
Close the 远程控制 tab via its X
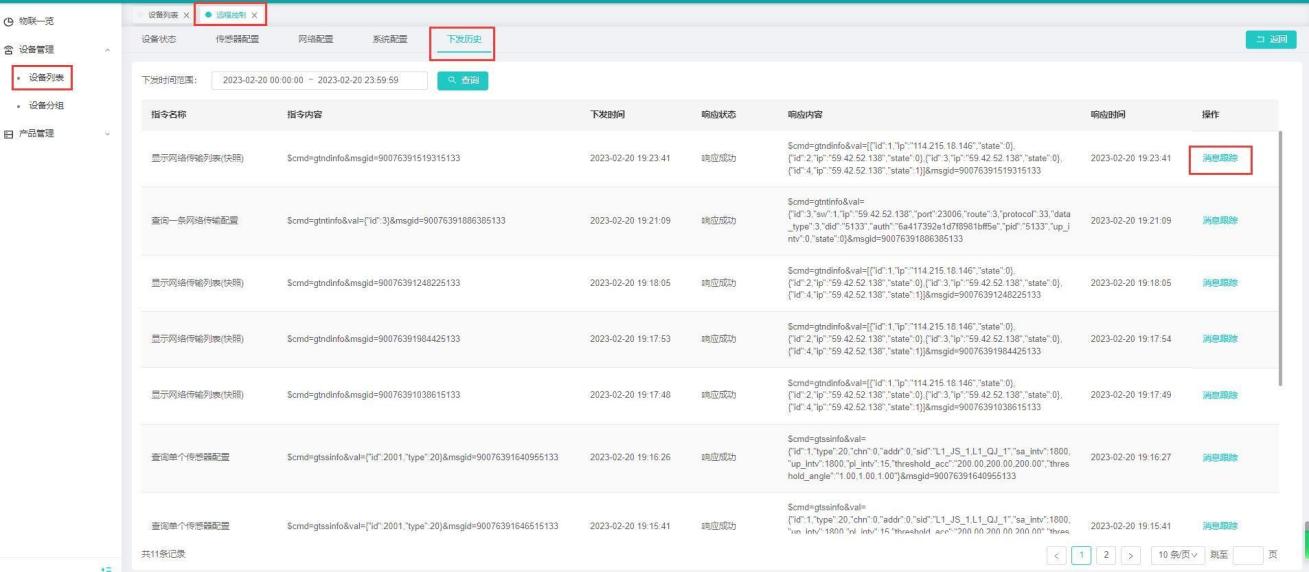coord(255,15)
